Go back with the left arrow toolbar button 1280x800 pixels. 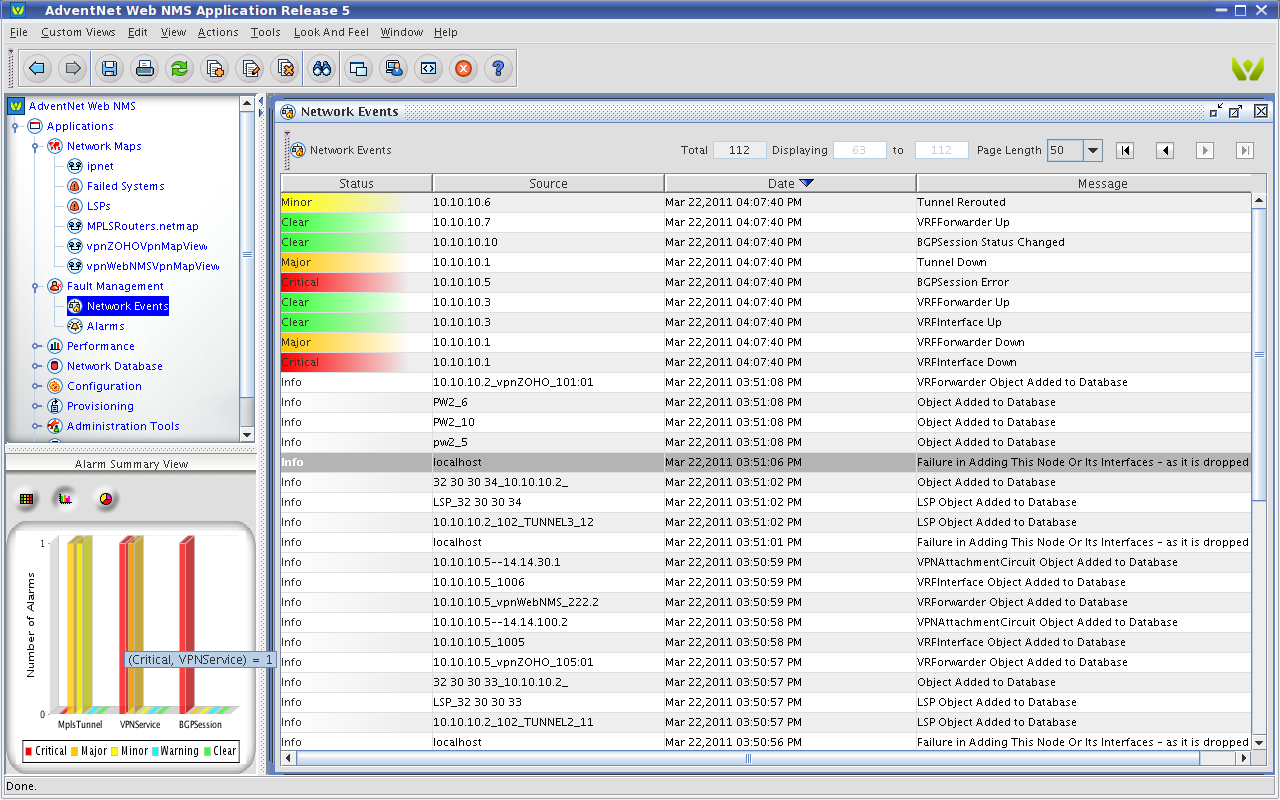(37, 68)
